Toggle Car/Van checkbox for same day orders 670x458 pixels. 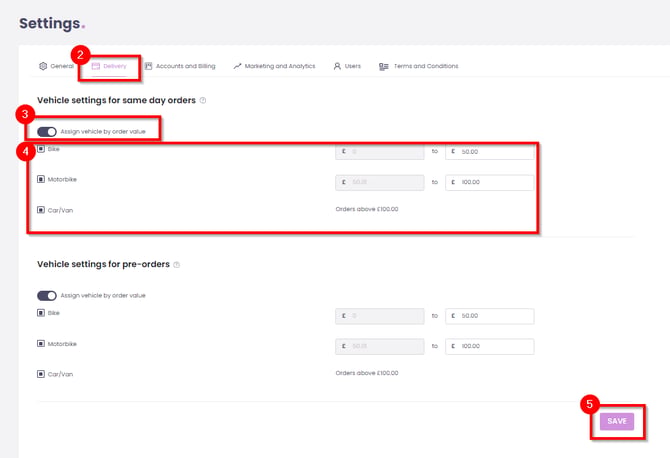[x=41, y=210]
